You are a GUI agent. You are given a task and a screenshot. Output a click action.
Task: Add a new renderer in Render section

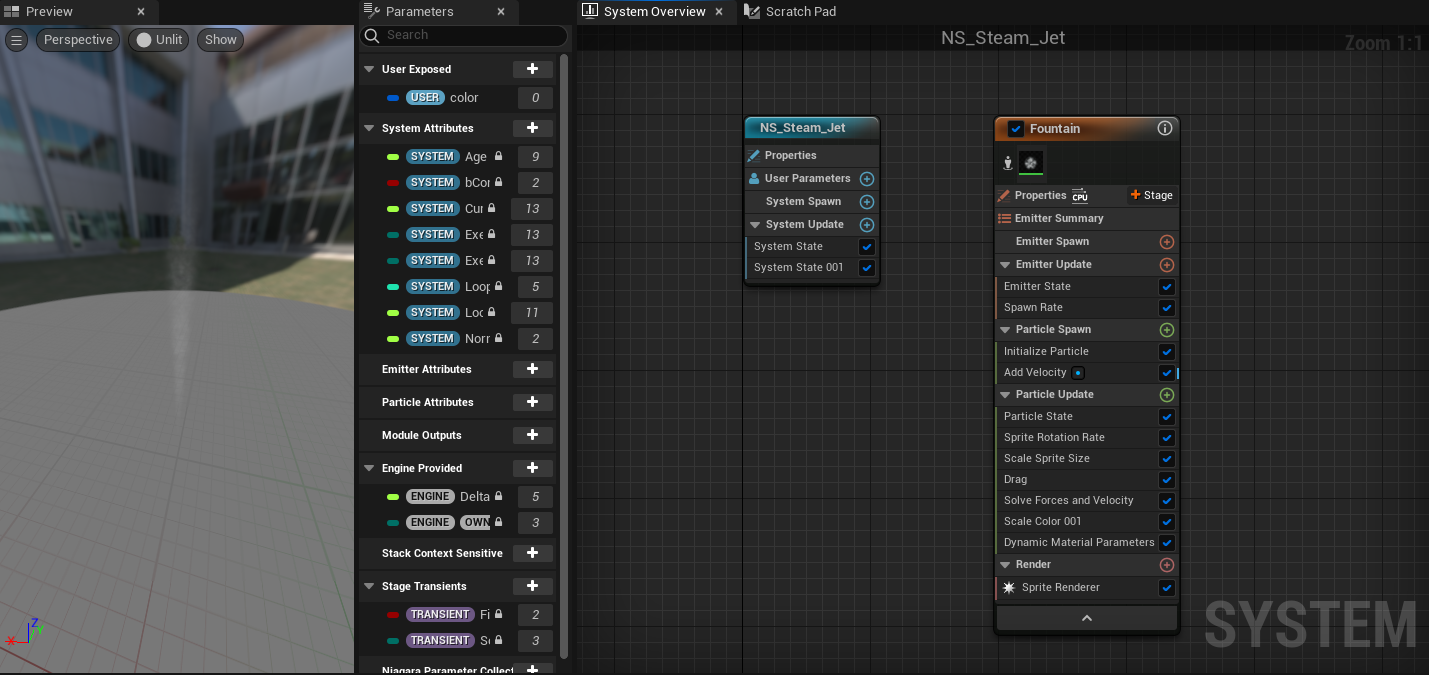[x=1166, y=565]
